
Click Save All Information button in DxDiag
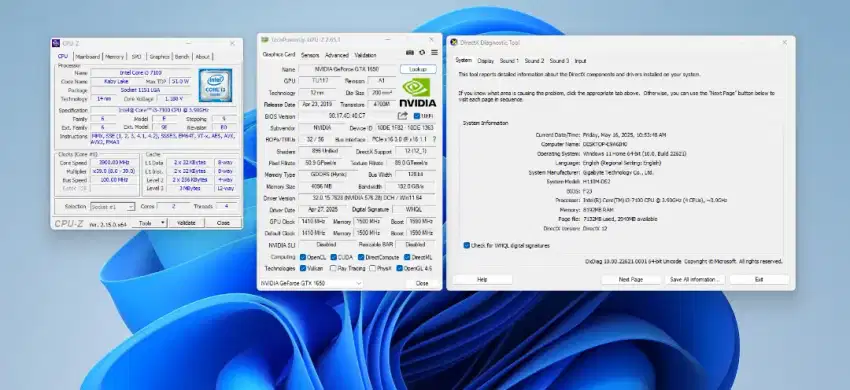[694, 279]
